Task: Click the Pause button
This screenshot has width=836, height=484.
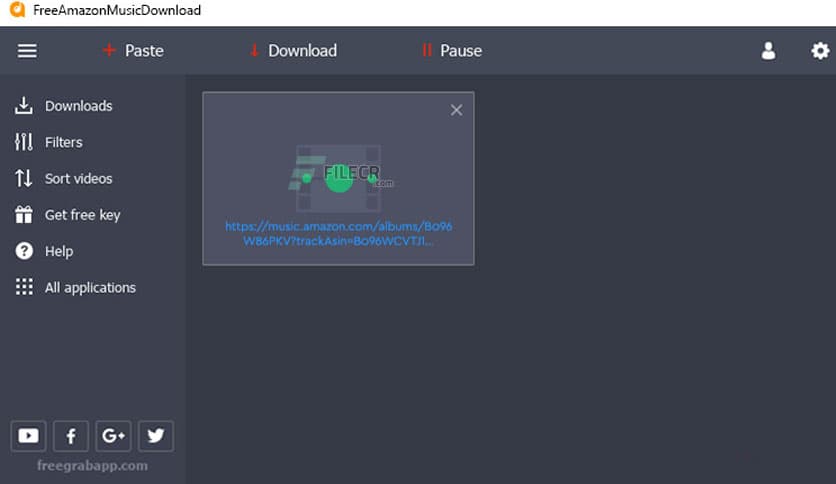Action: pos(452,51)
